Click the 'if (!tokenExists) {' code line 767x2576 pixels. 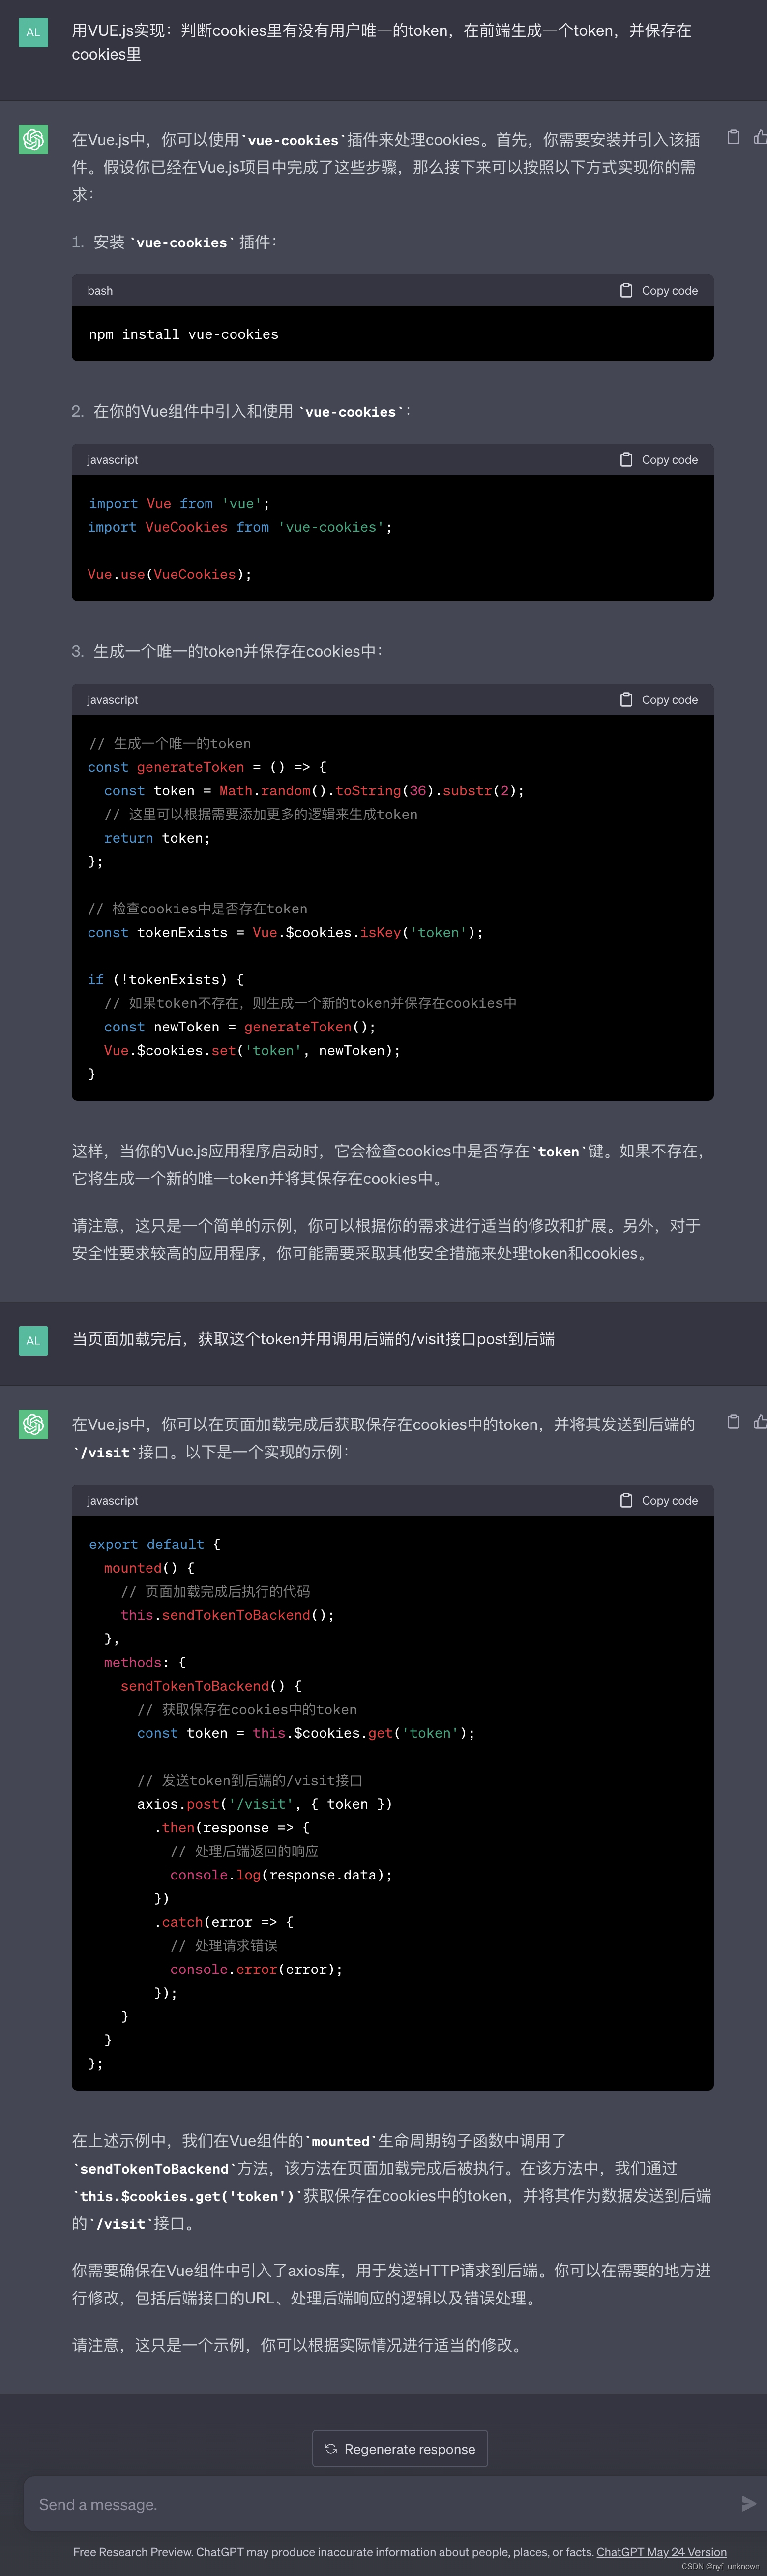tap(166, 979)
